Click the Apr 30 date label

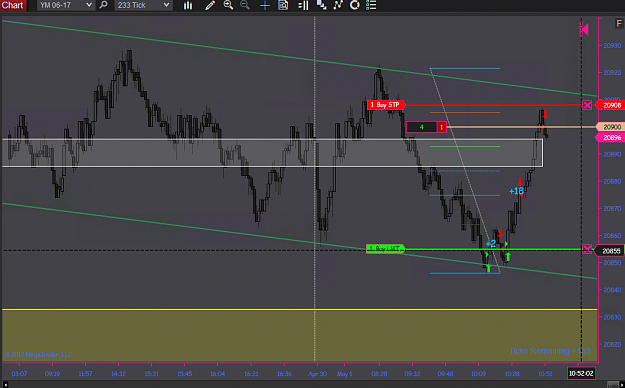(317, 374)
